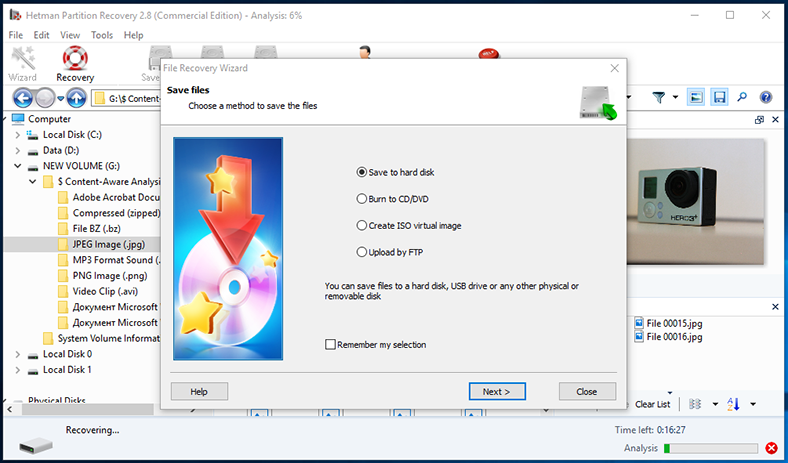Select the PNG Image (.png) folder

103,275
